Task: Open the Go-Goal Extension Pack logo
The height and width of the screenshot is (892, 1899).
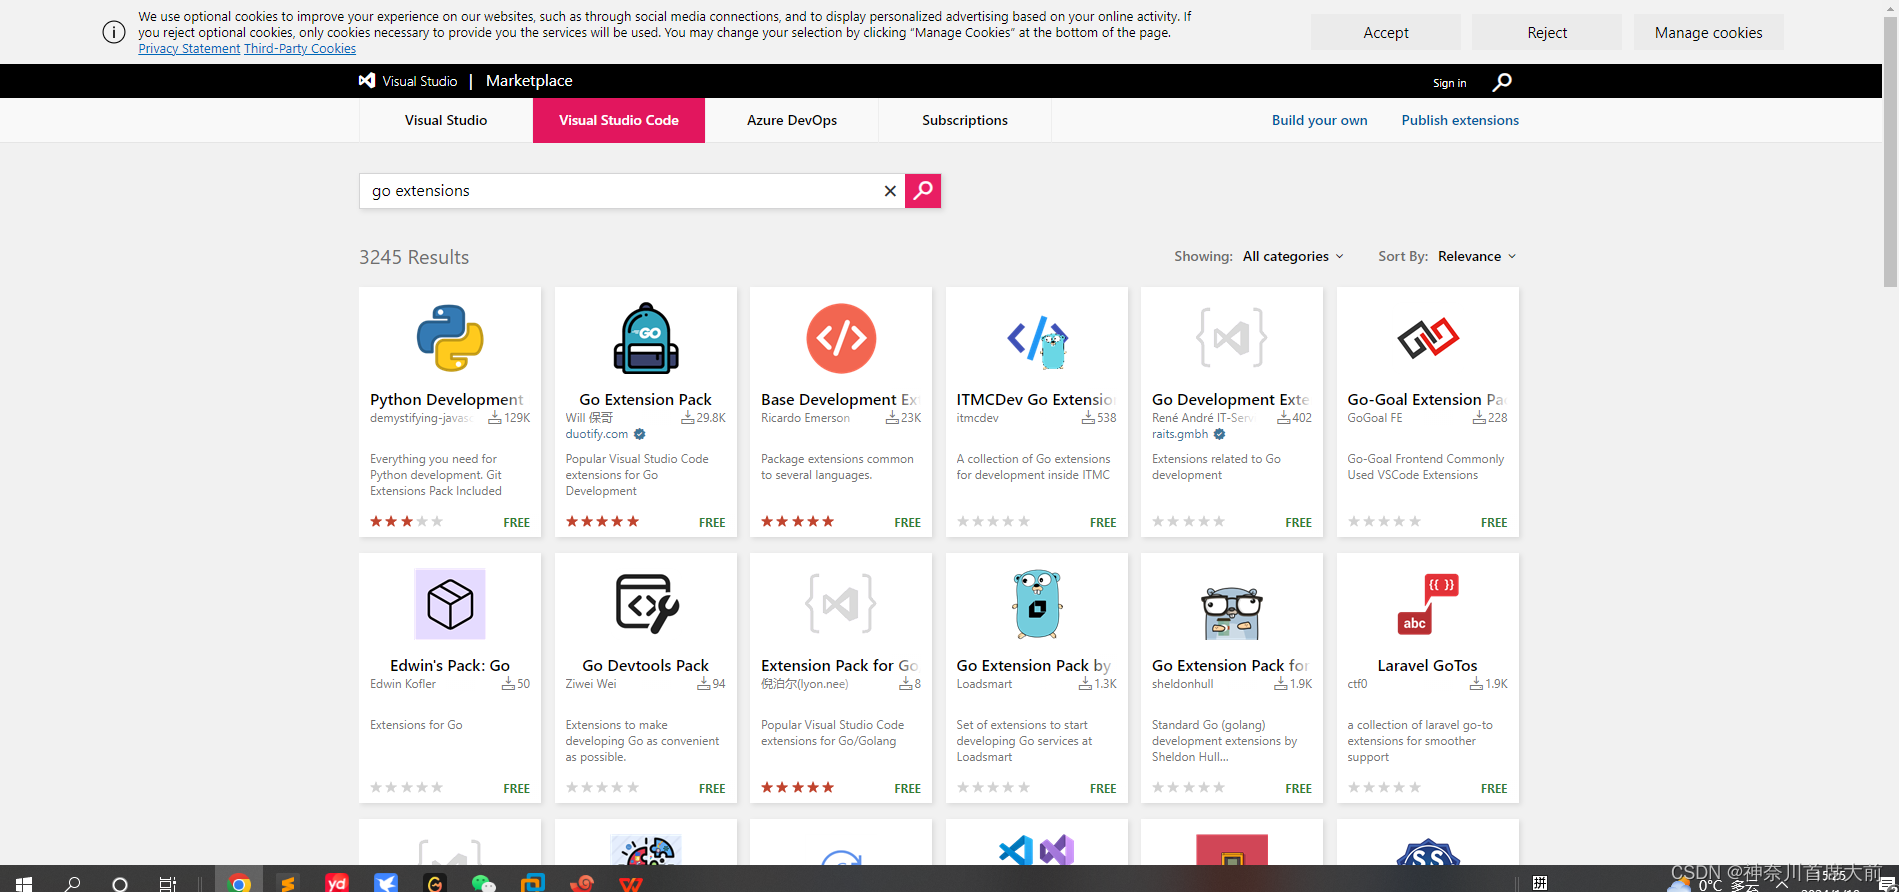Action: 1428,338
